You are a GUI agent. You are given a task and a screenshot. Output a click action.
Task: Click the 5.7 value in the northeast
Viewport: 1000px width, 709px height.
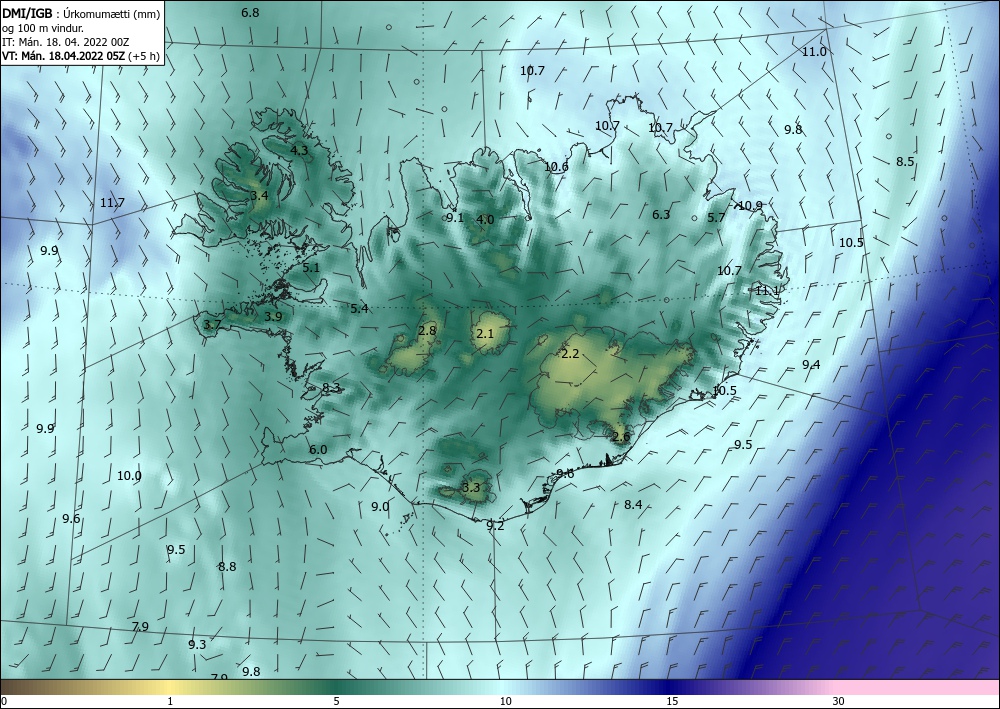click(716, 217)
